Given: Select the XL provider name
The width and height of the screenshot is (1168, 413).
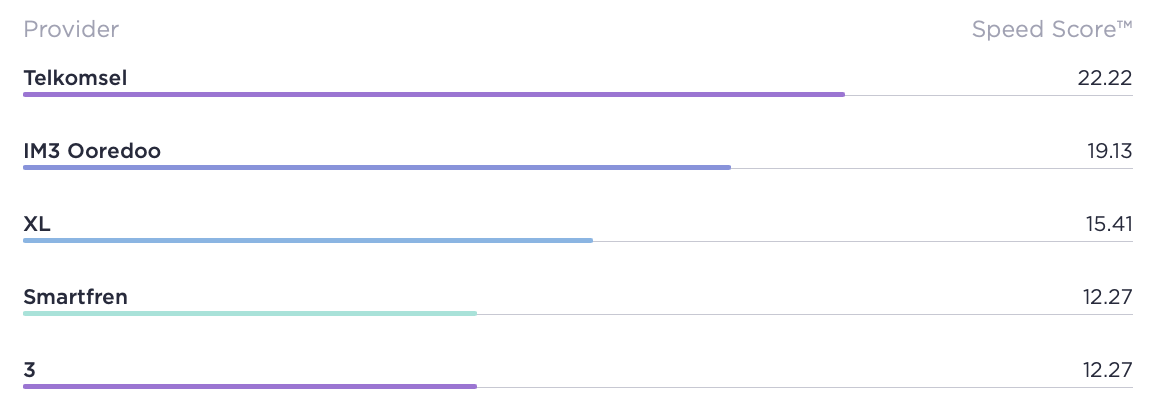Looking at the screenshot, I should click(x=36, y=224).
